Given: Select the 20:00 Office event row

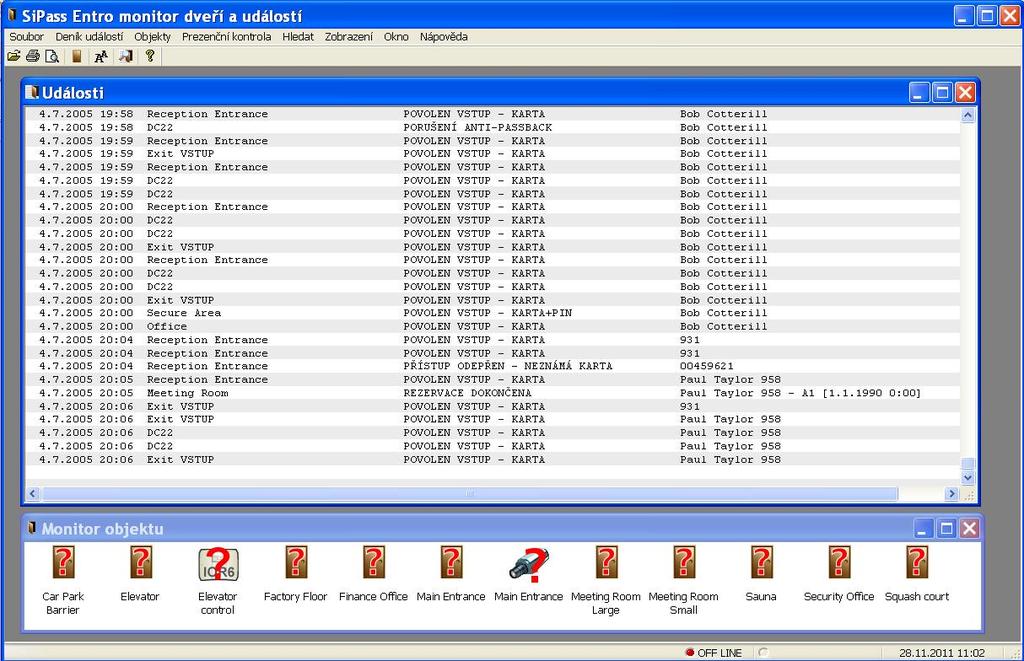Looking at the screenshot, I should (x=493, y=327).
